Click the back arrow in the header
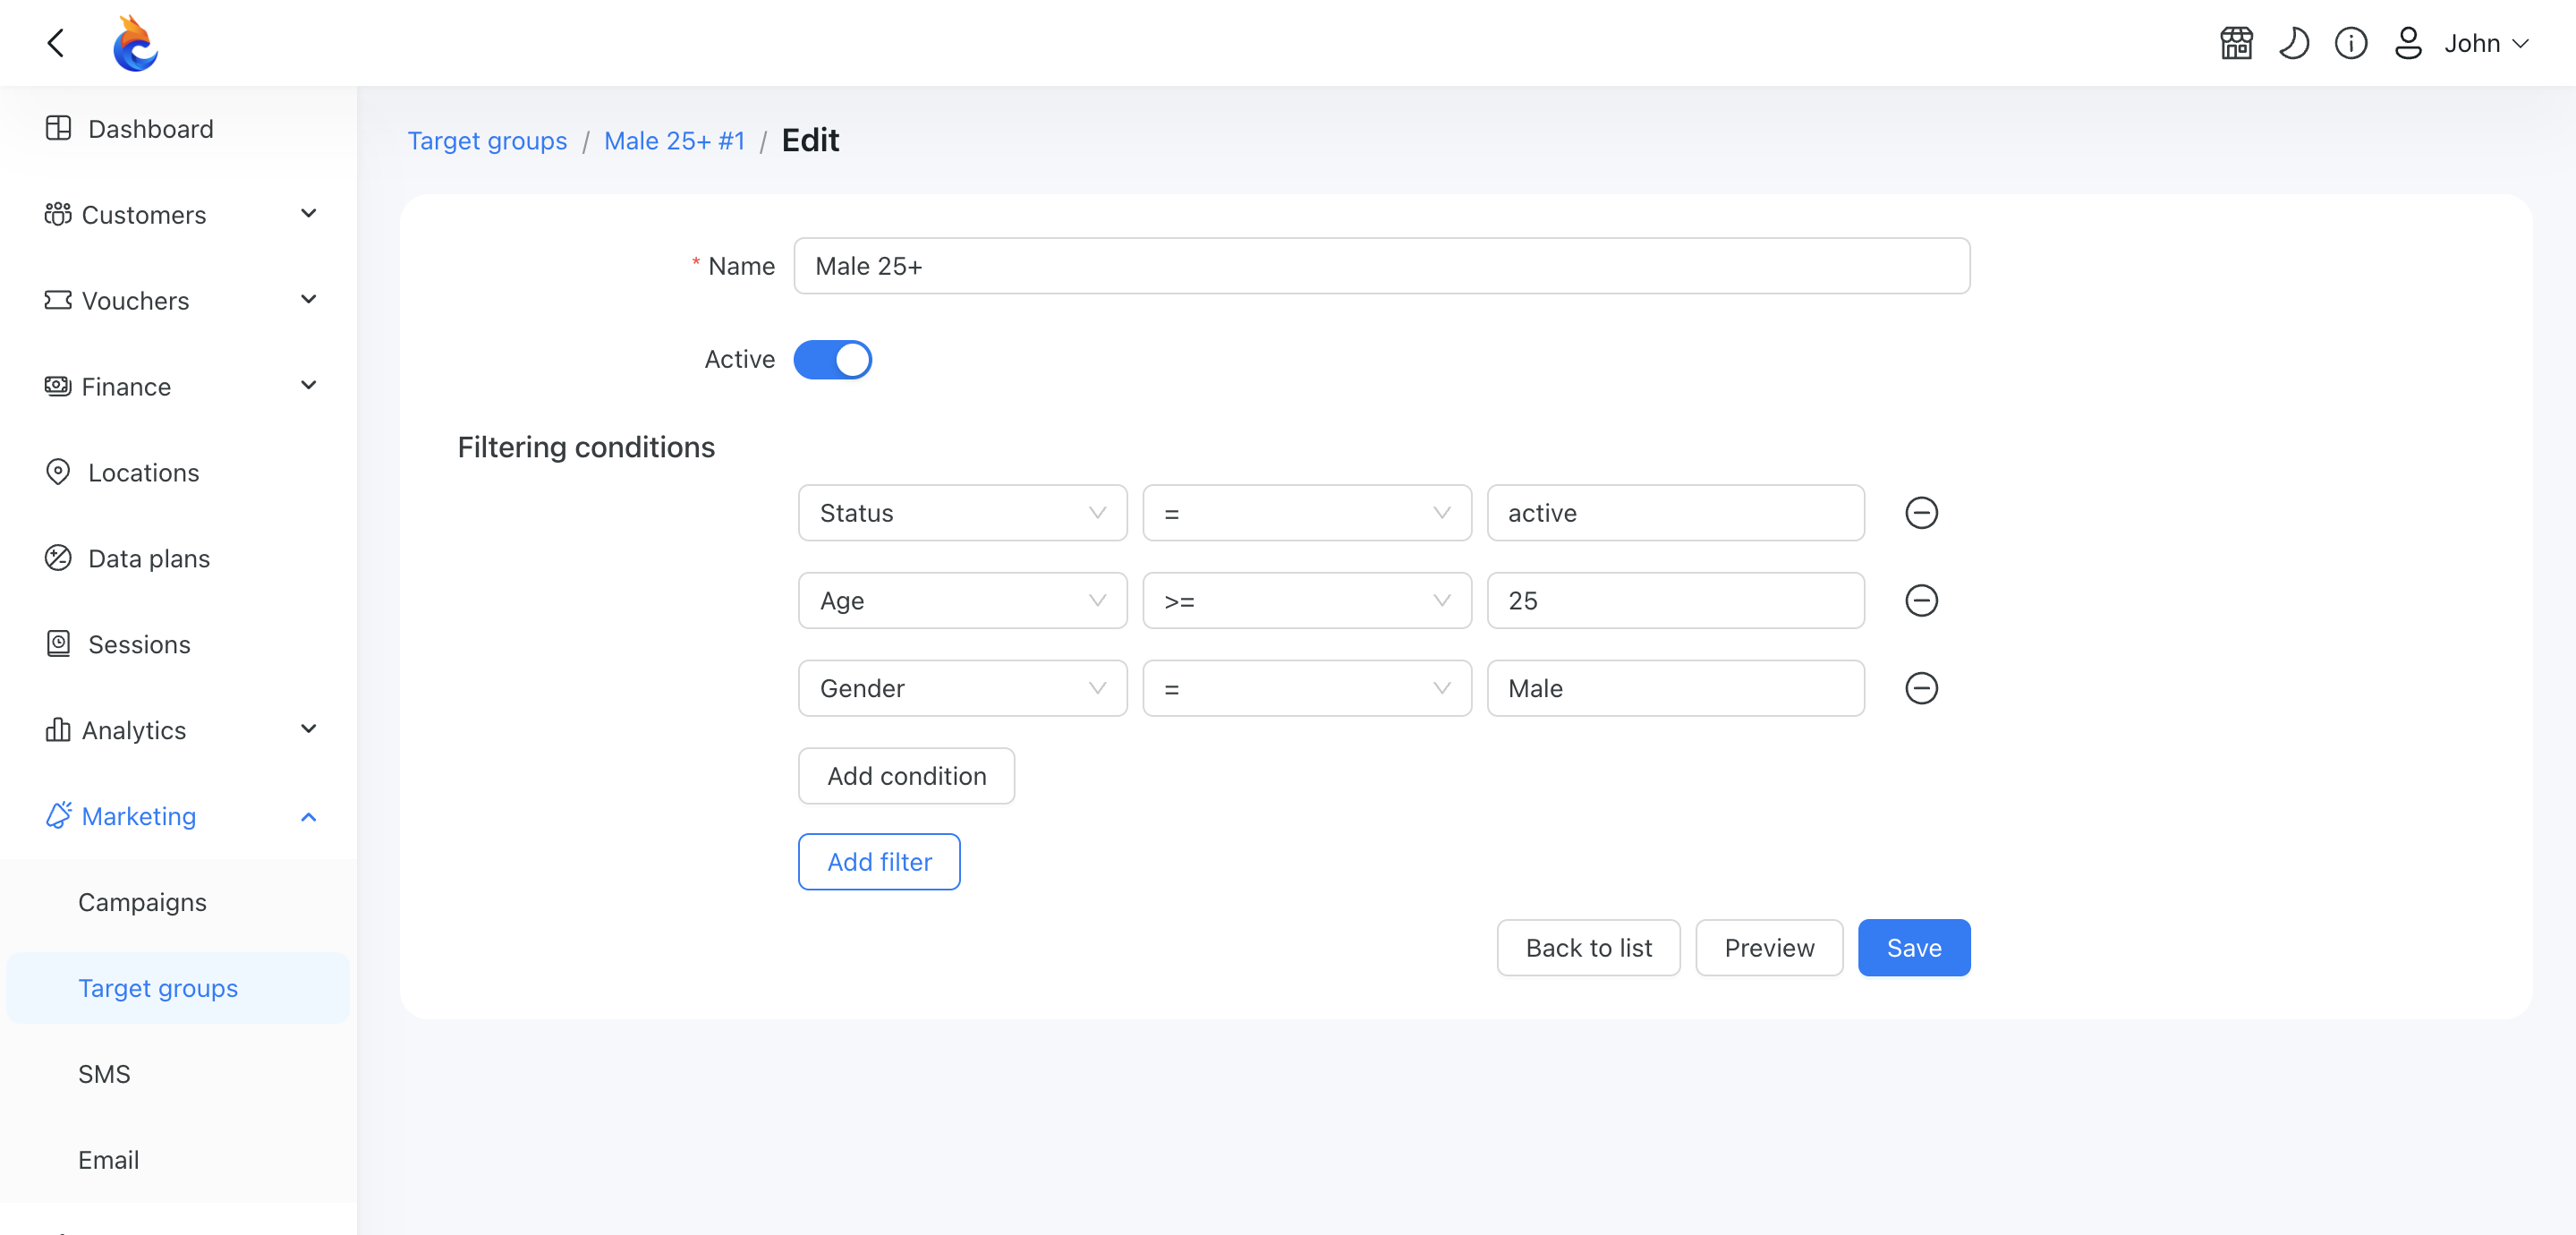Image resolution: width=2576 pixels, height=1235 pixels. pos(56,43)
